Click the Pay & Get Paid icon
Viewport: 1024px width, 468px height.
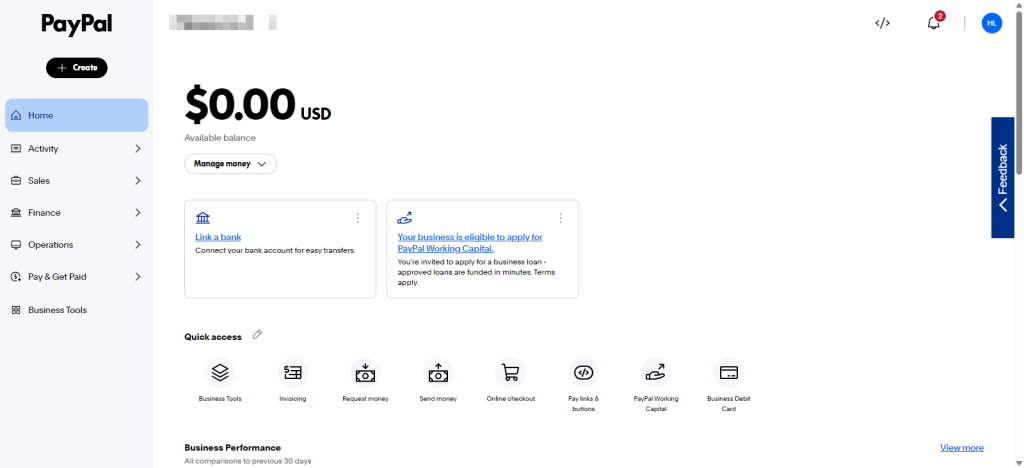16,277
